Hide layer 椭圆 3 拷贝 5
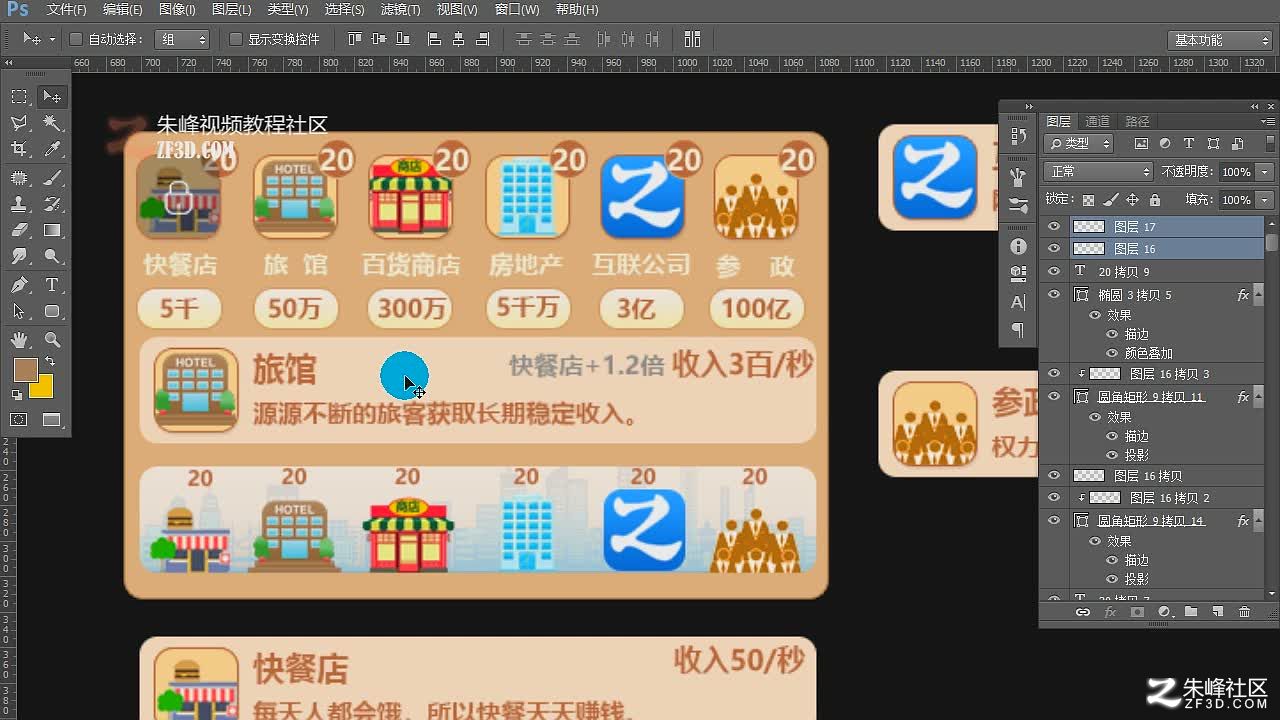Image resolution: width=1280 pixels, height=720 pixels. click(x=1053, y=295)
